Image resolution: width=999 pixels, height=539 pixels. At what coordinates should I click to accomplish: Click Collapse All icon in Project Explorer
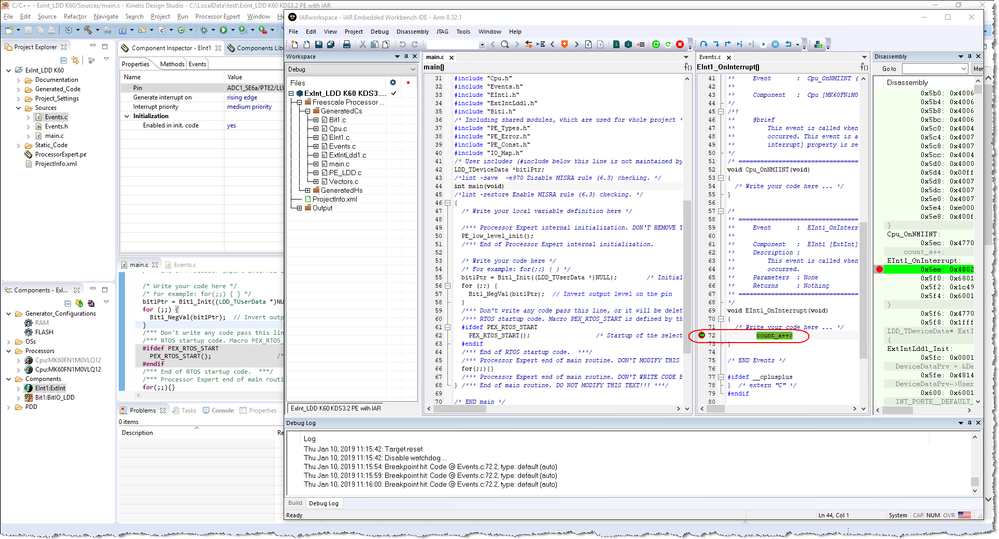click(x=64, y=61)
